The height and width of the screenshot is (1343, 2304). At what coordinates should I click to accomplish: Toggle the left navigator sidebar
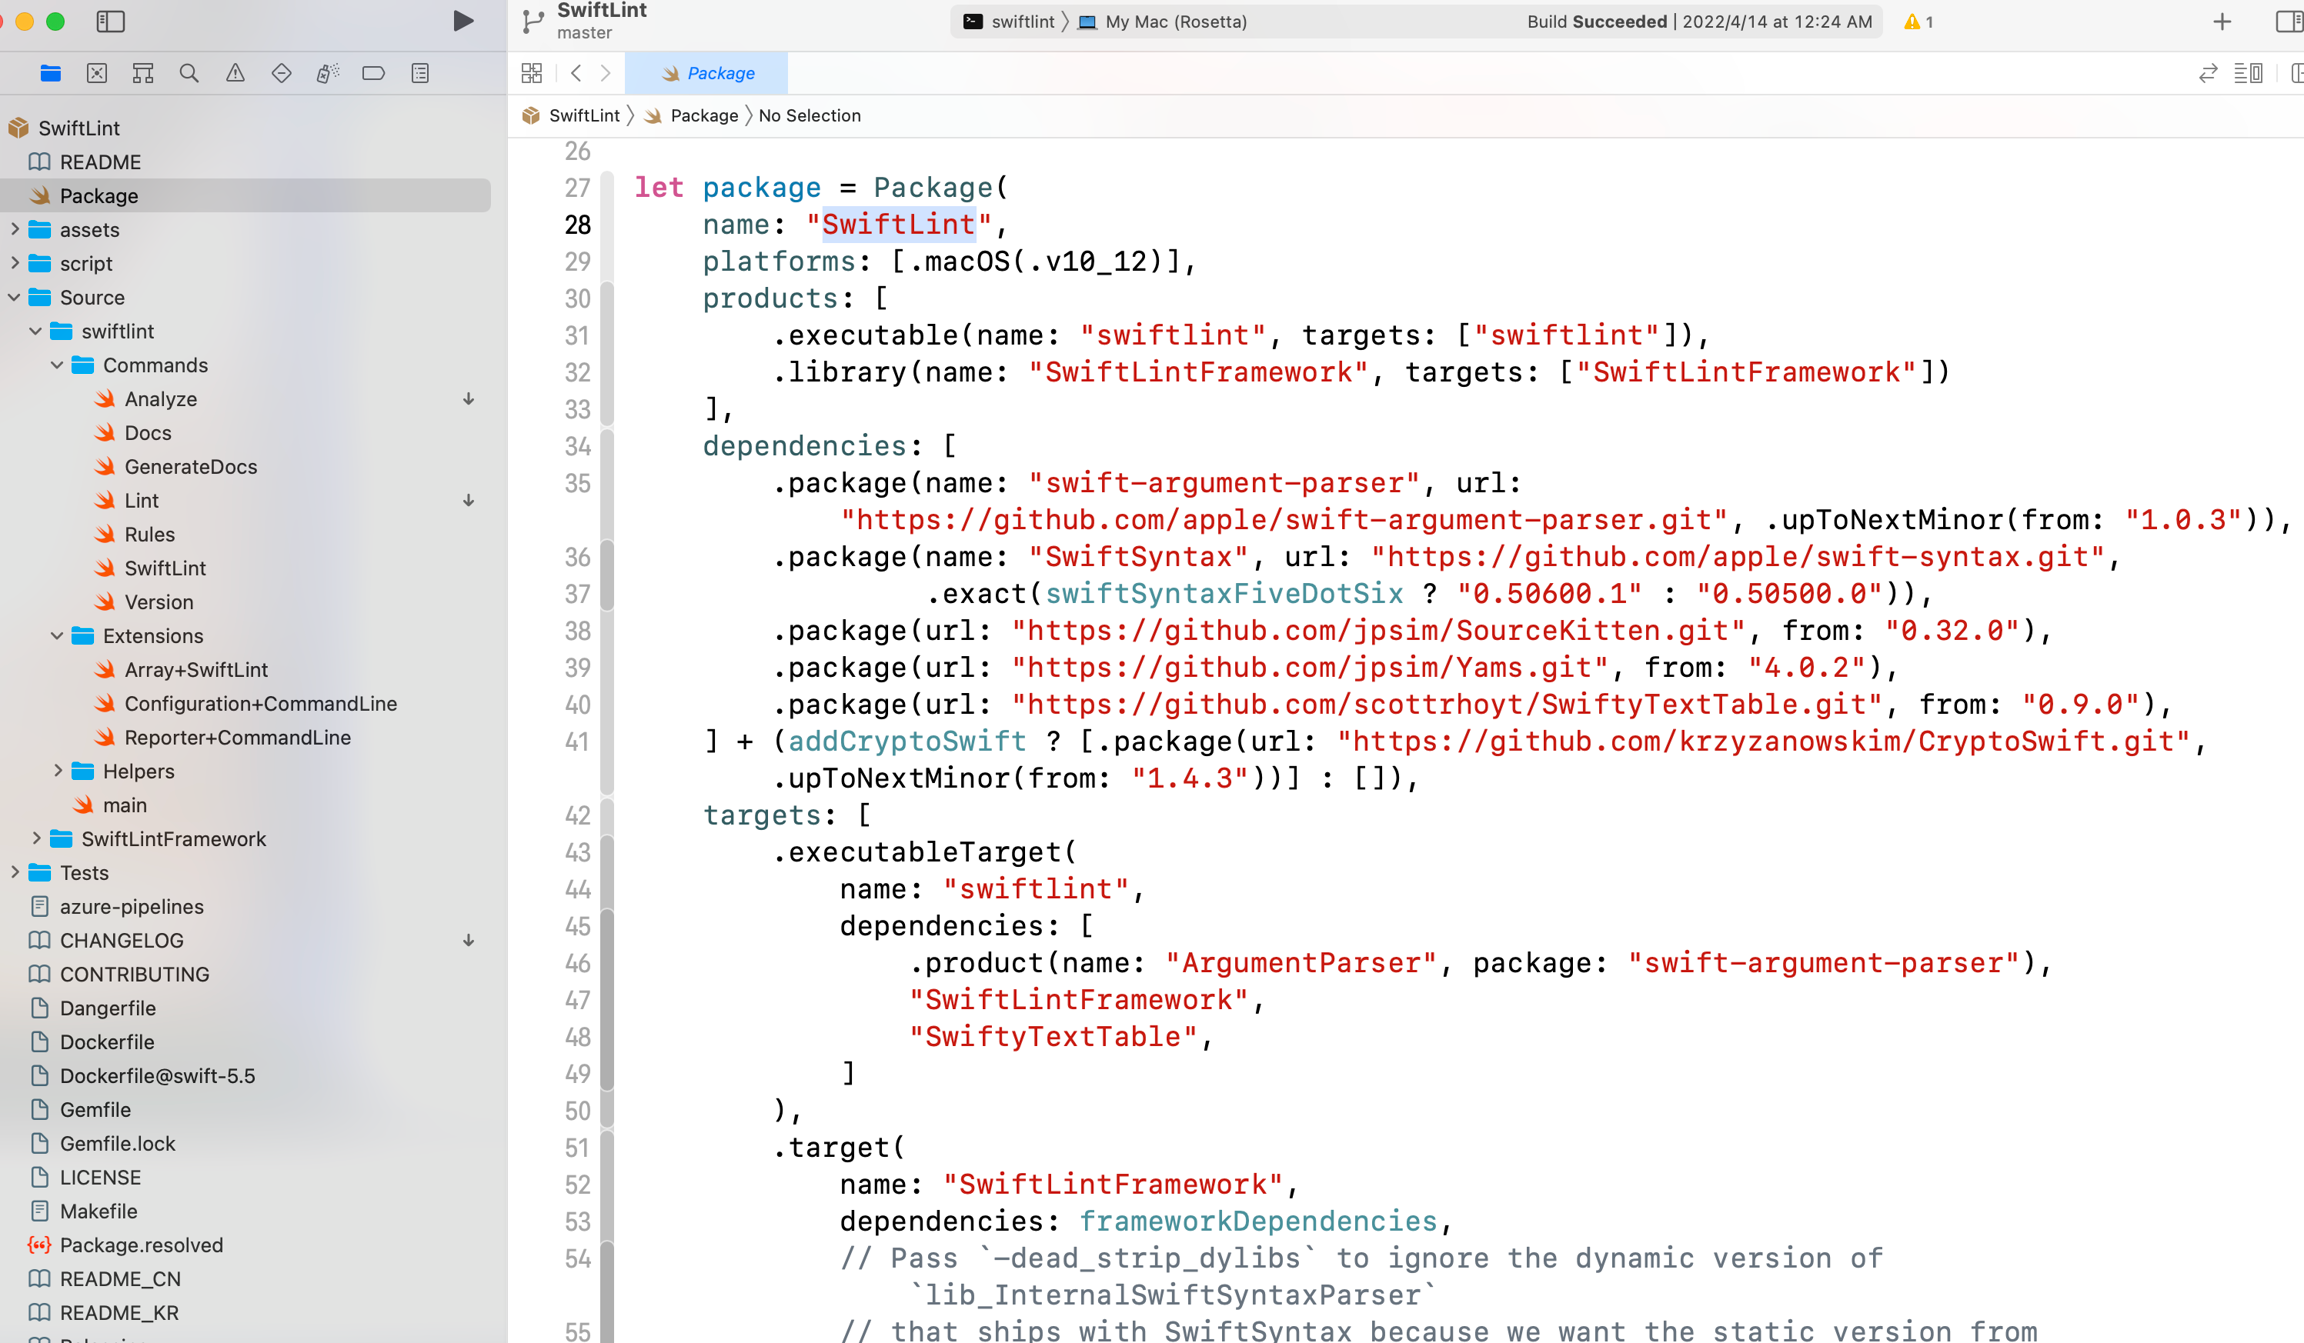point(110,21)
